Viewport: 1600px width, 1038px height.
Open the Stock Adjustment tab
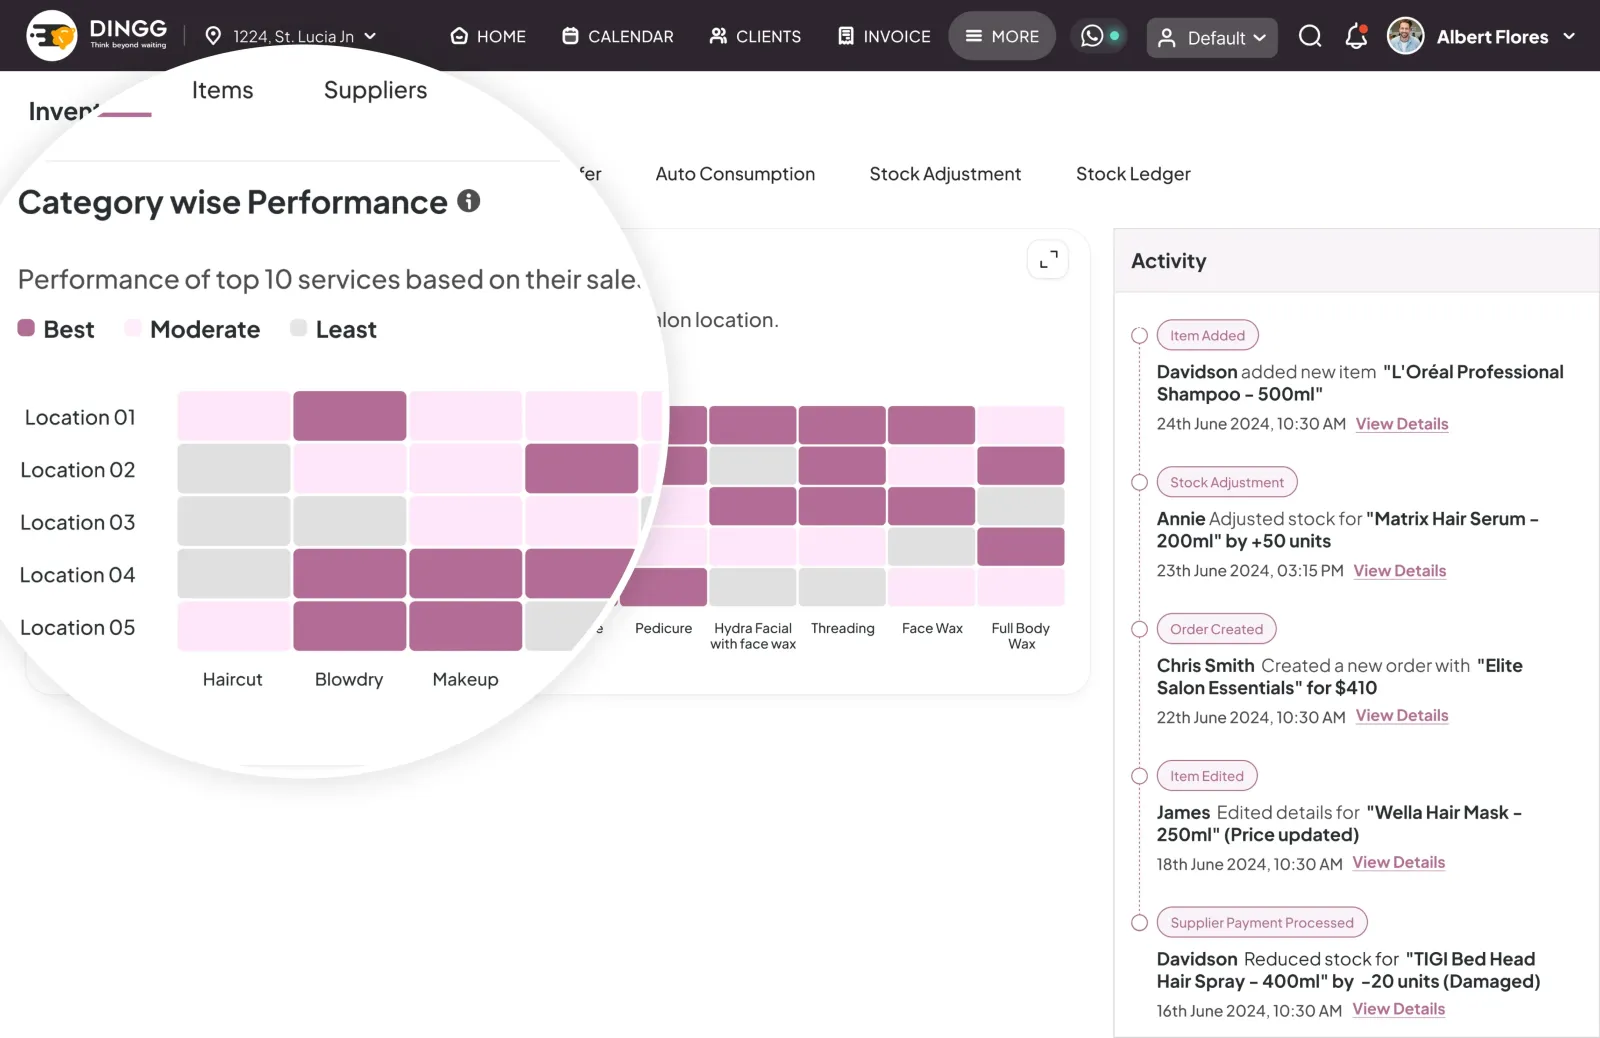coord(945,174)
